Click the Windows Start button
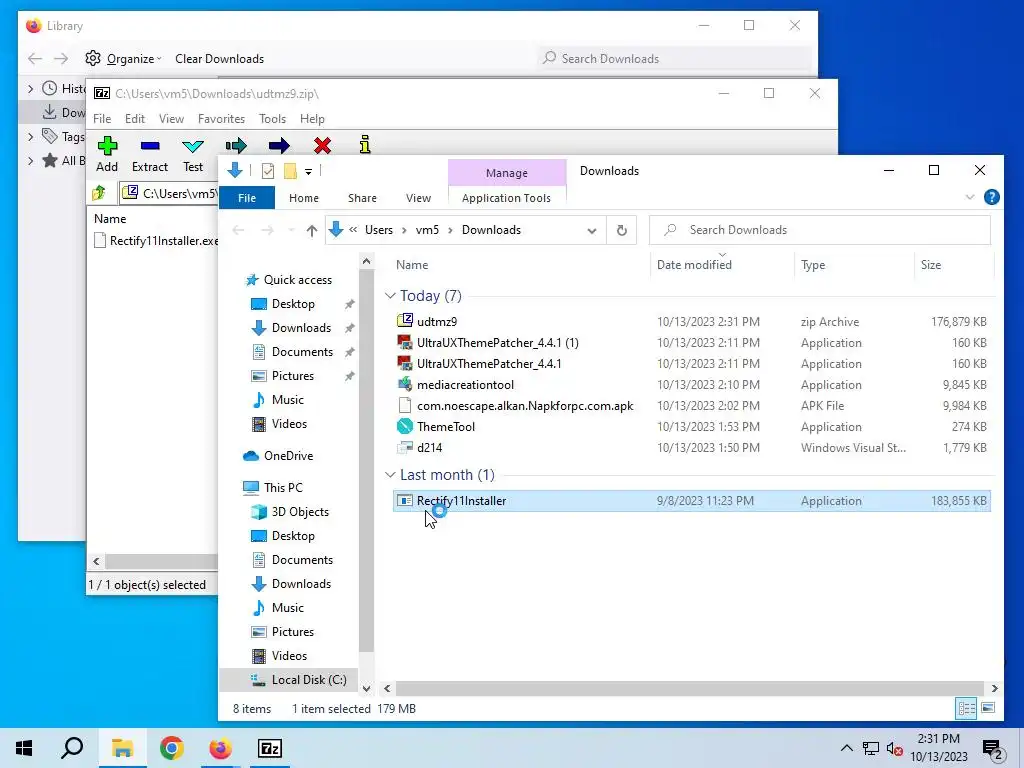This screenshot has width=1024, height=768. (x=24, y=748)
